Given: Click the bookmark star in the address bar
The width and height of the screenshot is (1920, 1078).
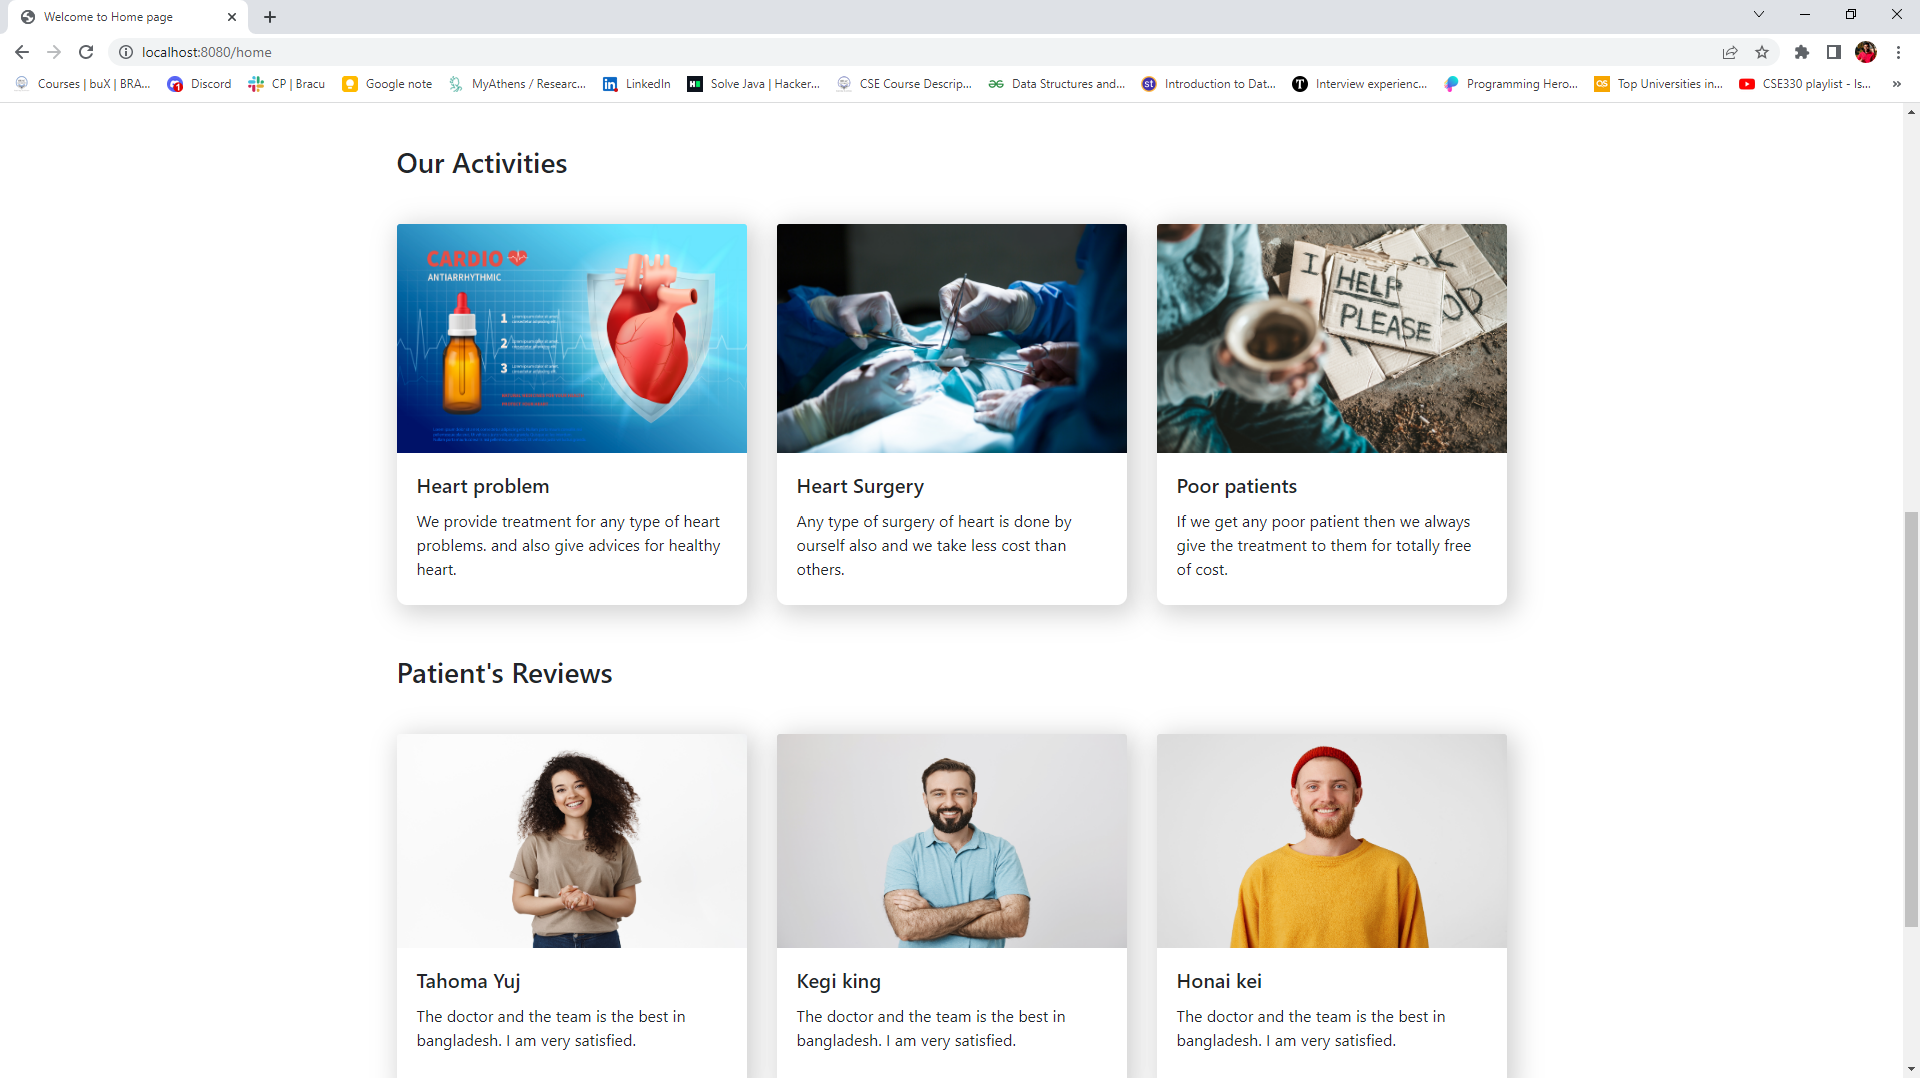Looking at the screenshot, I should [x=1762, y=52].
